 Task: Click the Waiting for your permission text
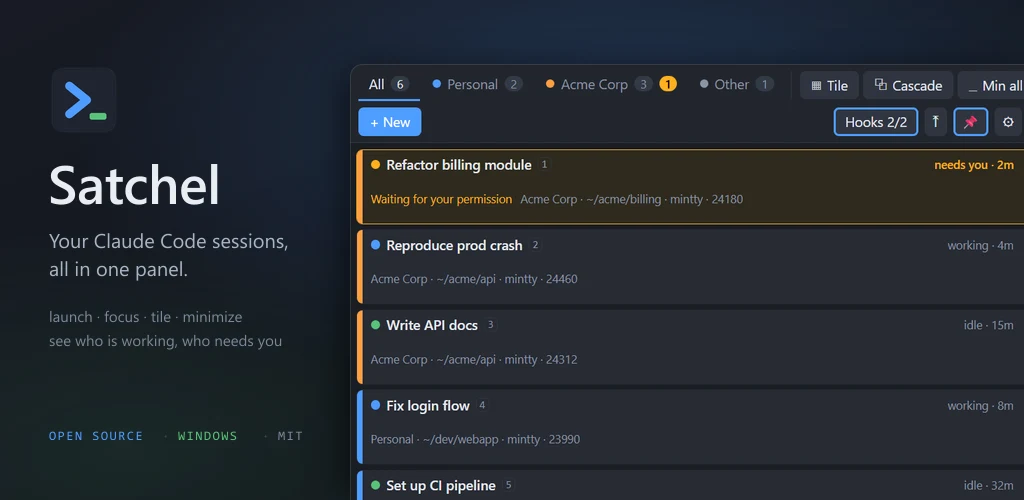click(x=441, y=199)
